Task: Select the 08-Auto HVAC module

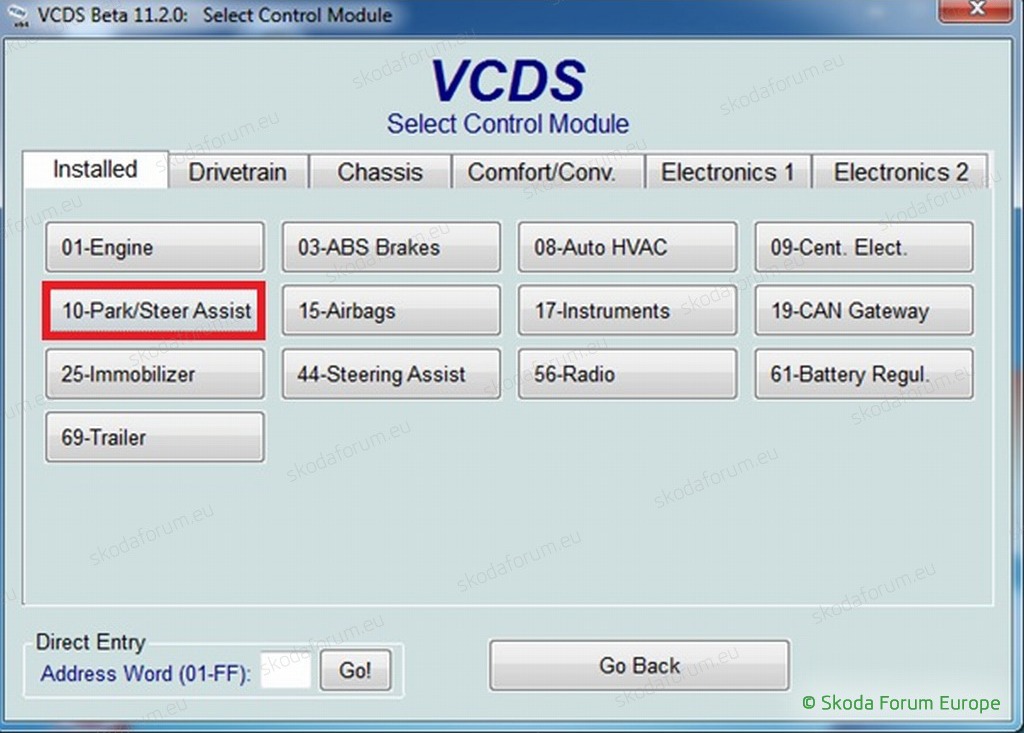Action: pos(628,247)
